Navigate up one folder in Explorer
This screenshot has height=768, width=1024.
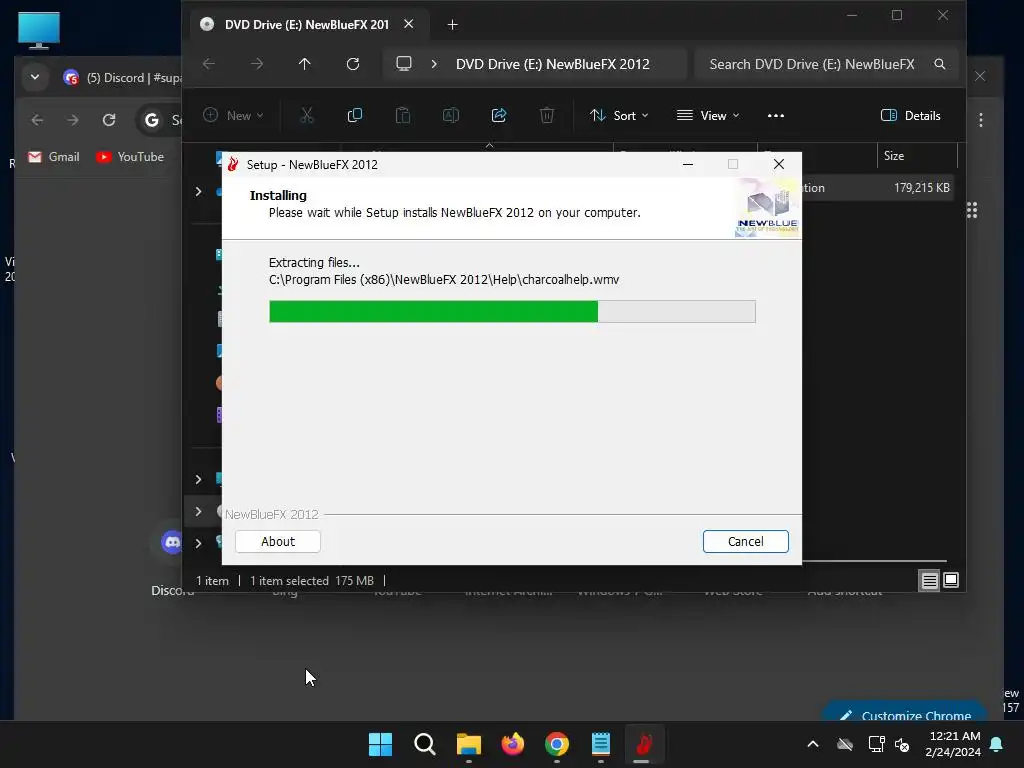click(304, 64)
